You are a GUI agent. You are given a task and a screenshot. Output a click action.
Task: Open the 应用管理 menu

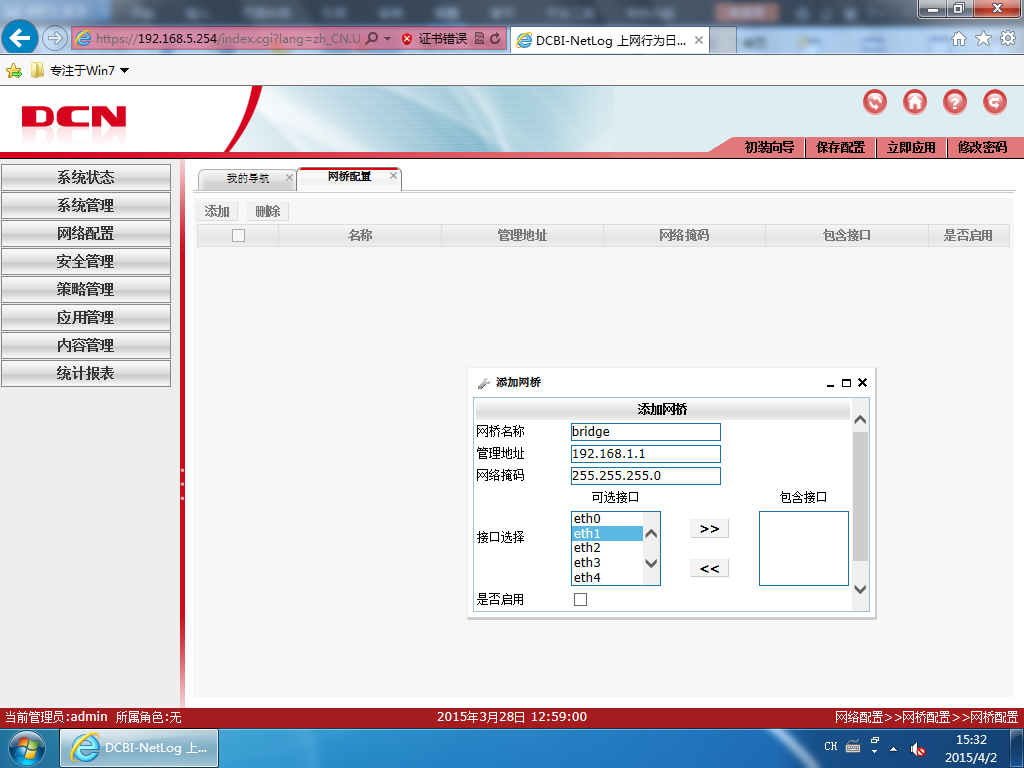point(86,317)
